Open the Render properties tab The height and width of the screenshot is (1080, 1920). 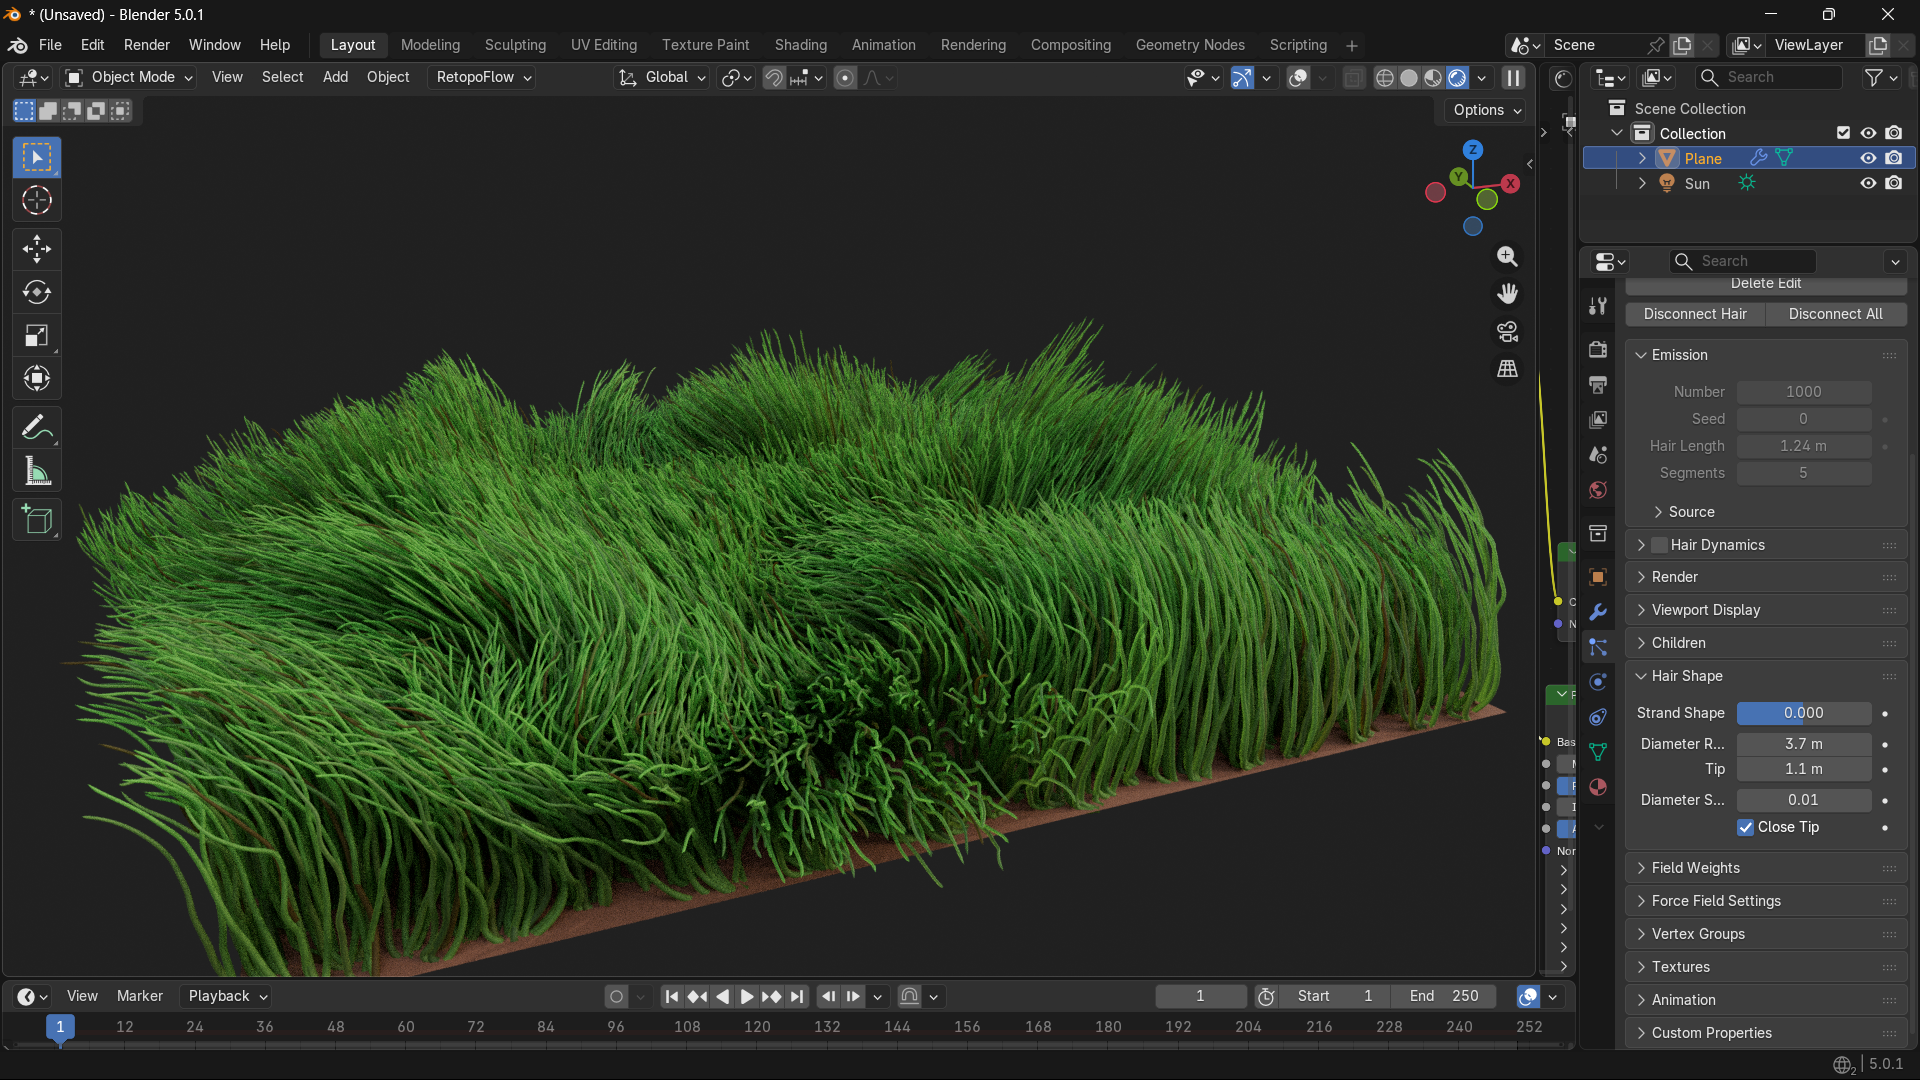click(x=1598, y=349)
